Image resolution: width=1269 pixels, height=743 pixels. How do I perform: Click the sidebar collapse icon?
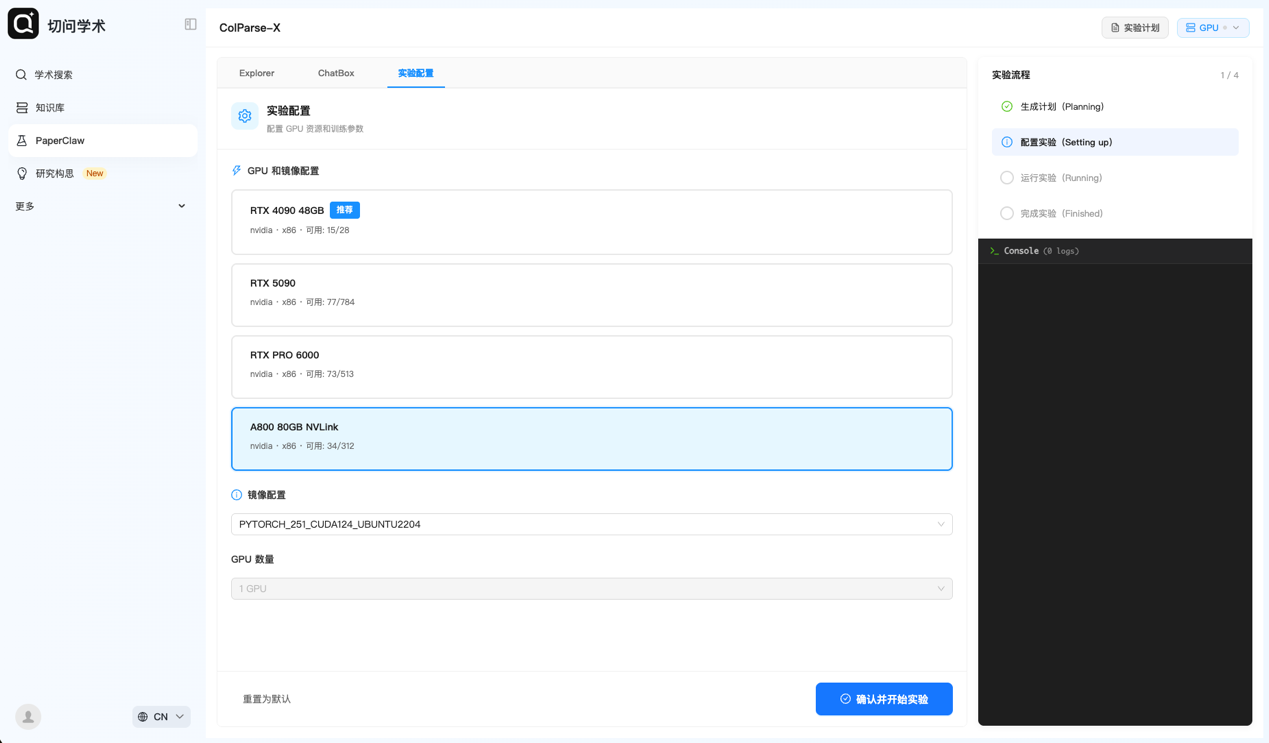[x=190, y=24]
